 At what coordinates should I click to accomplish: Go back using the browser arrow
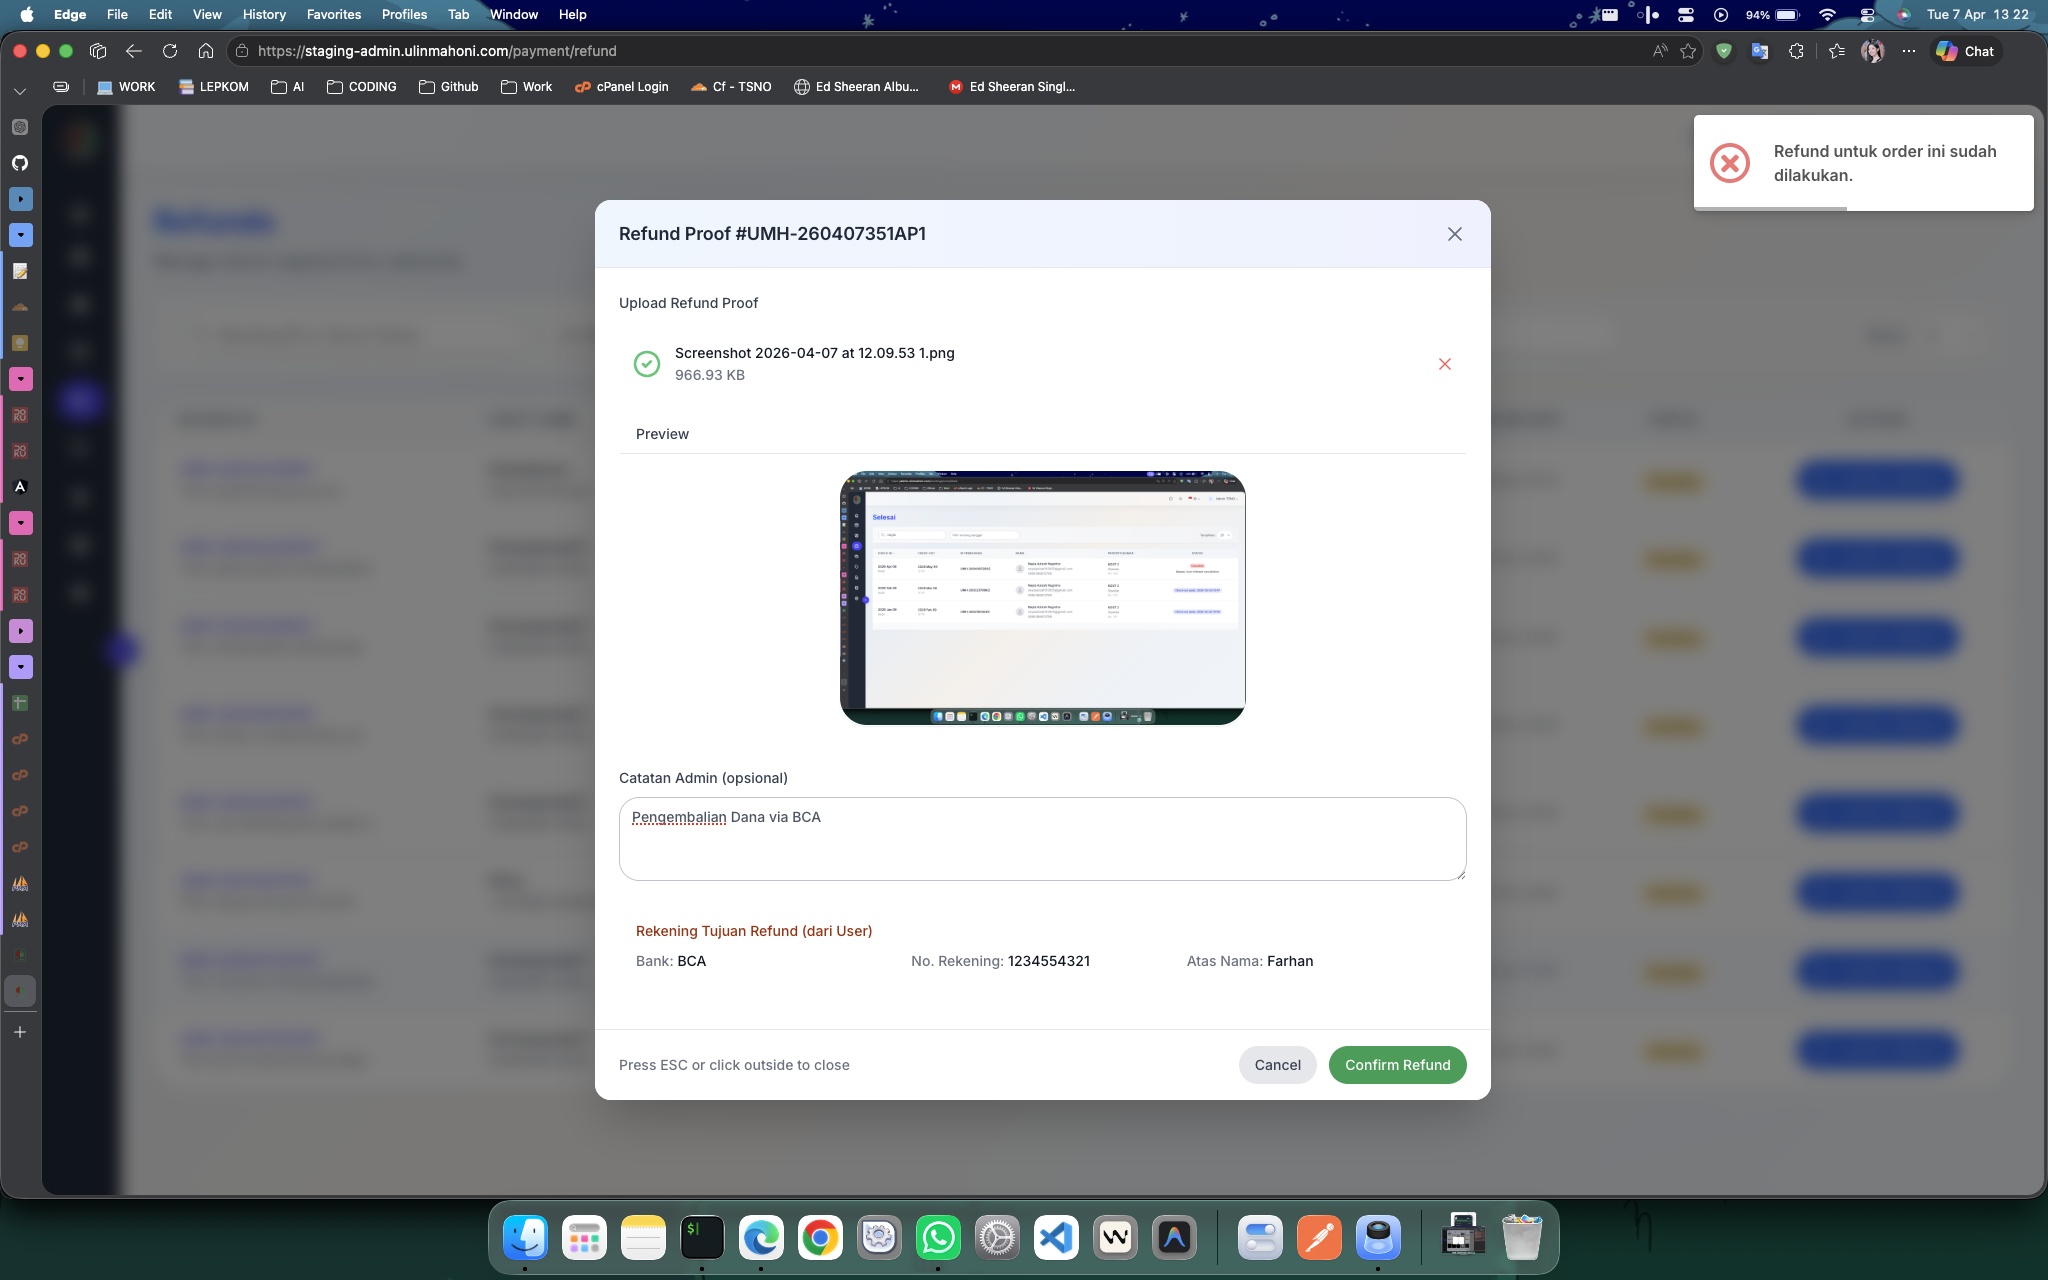pos(134,51)
